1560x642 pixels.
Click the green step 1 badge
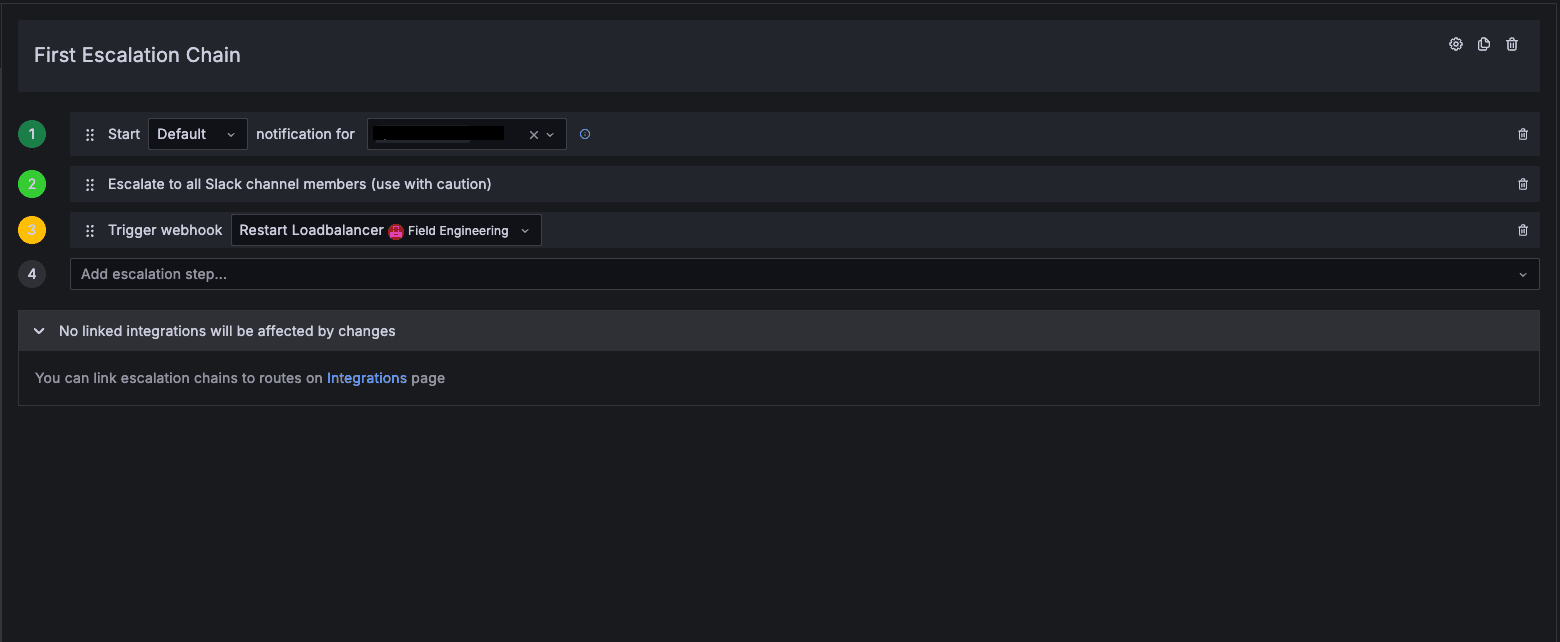(x=32, y=134)
